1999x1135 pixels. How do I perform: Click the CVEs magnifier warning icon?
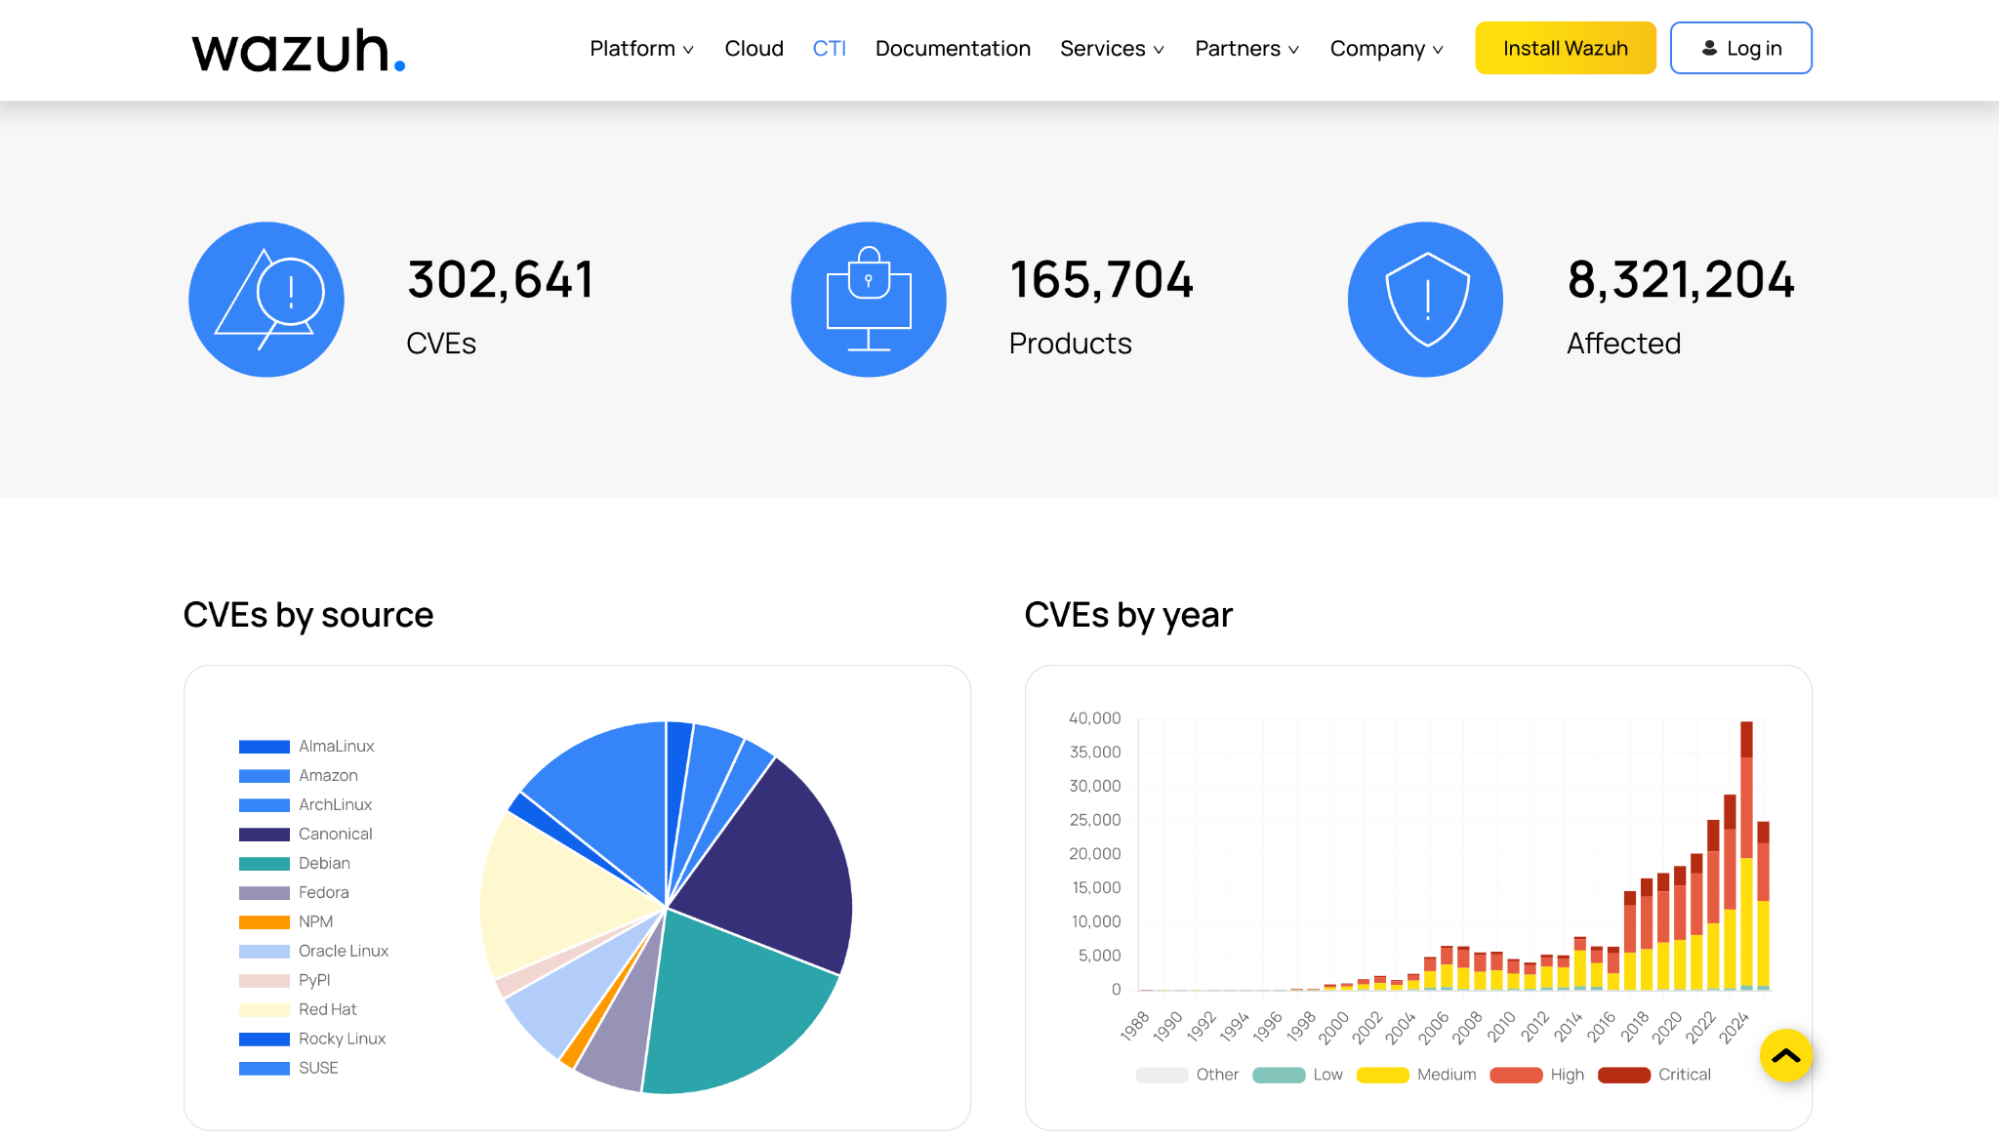(267, 299)
